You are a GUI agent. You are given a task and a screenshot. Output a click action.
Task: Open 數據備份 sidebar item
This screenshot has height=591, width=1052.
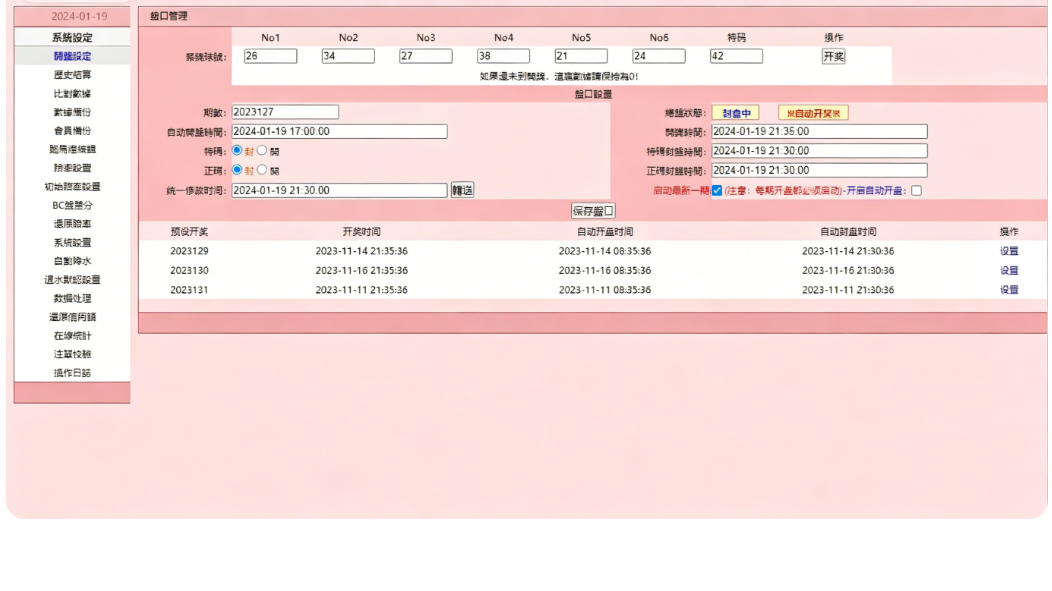72,112
